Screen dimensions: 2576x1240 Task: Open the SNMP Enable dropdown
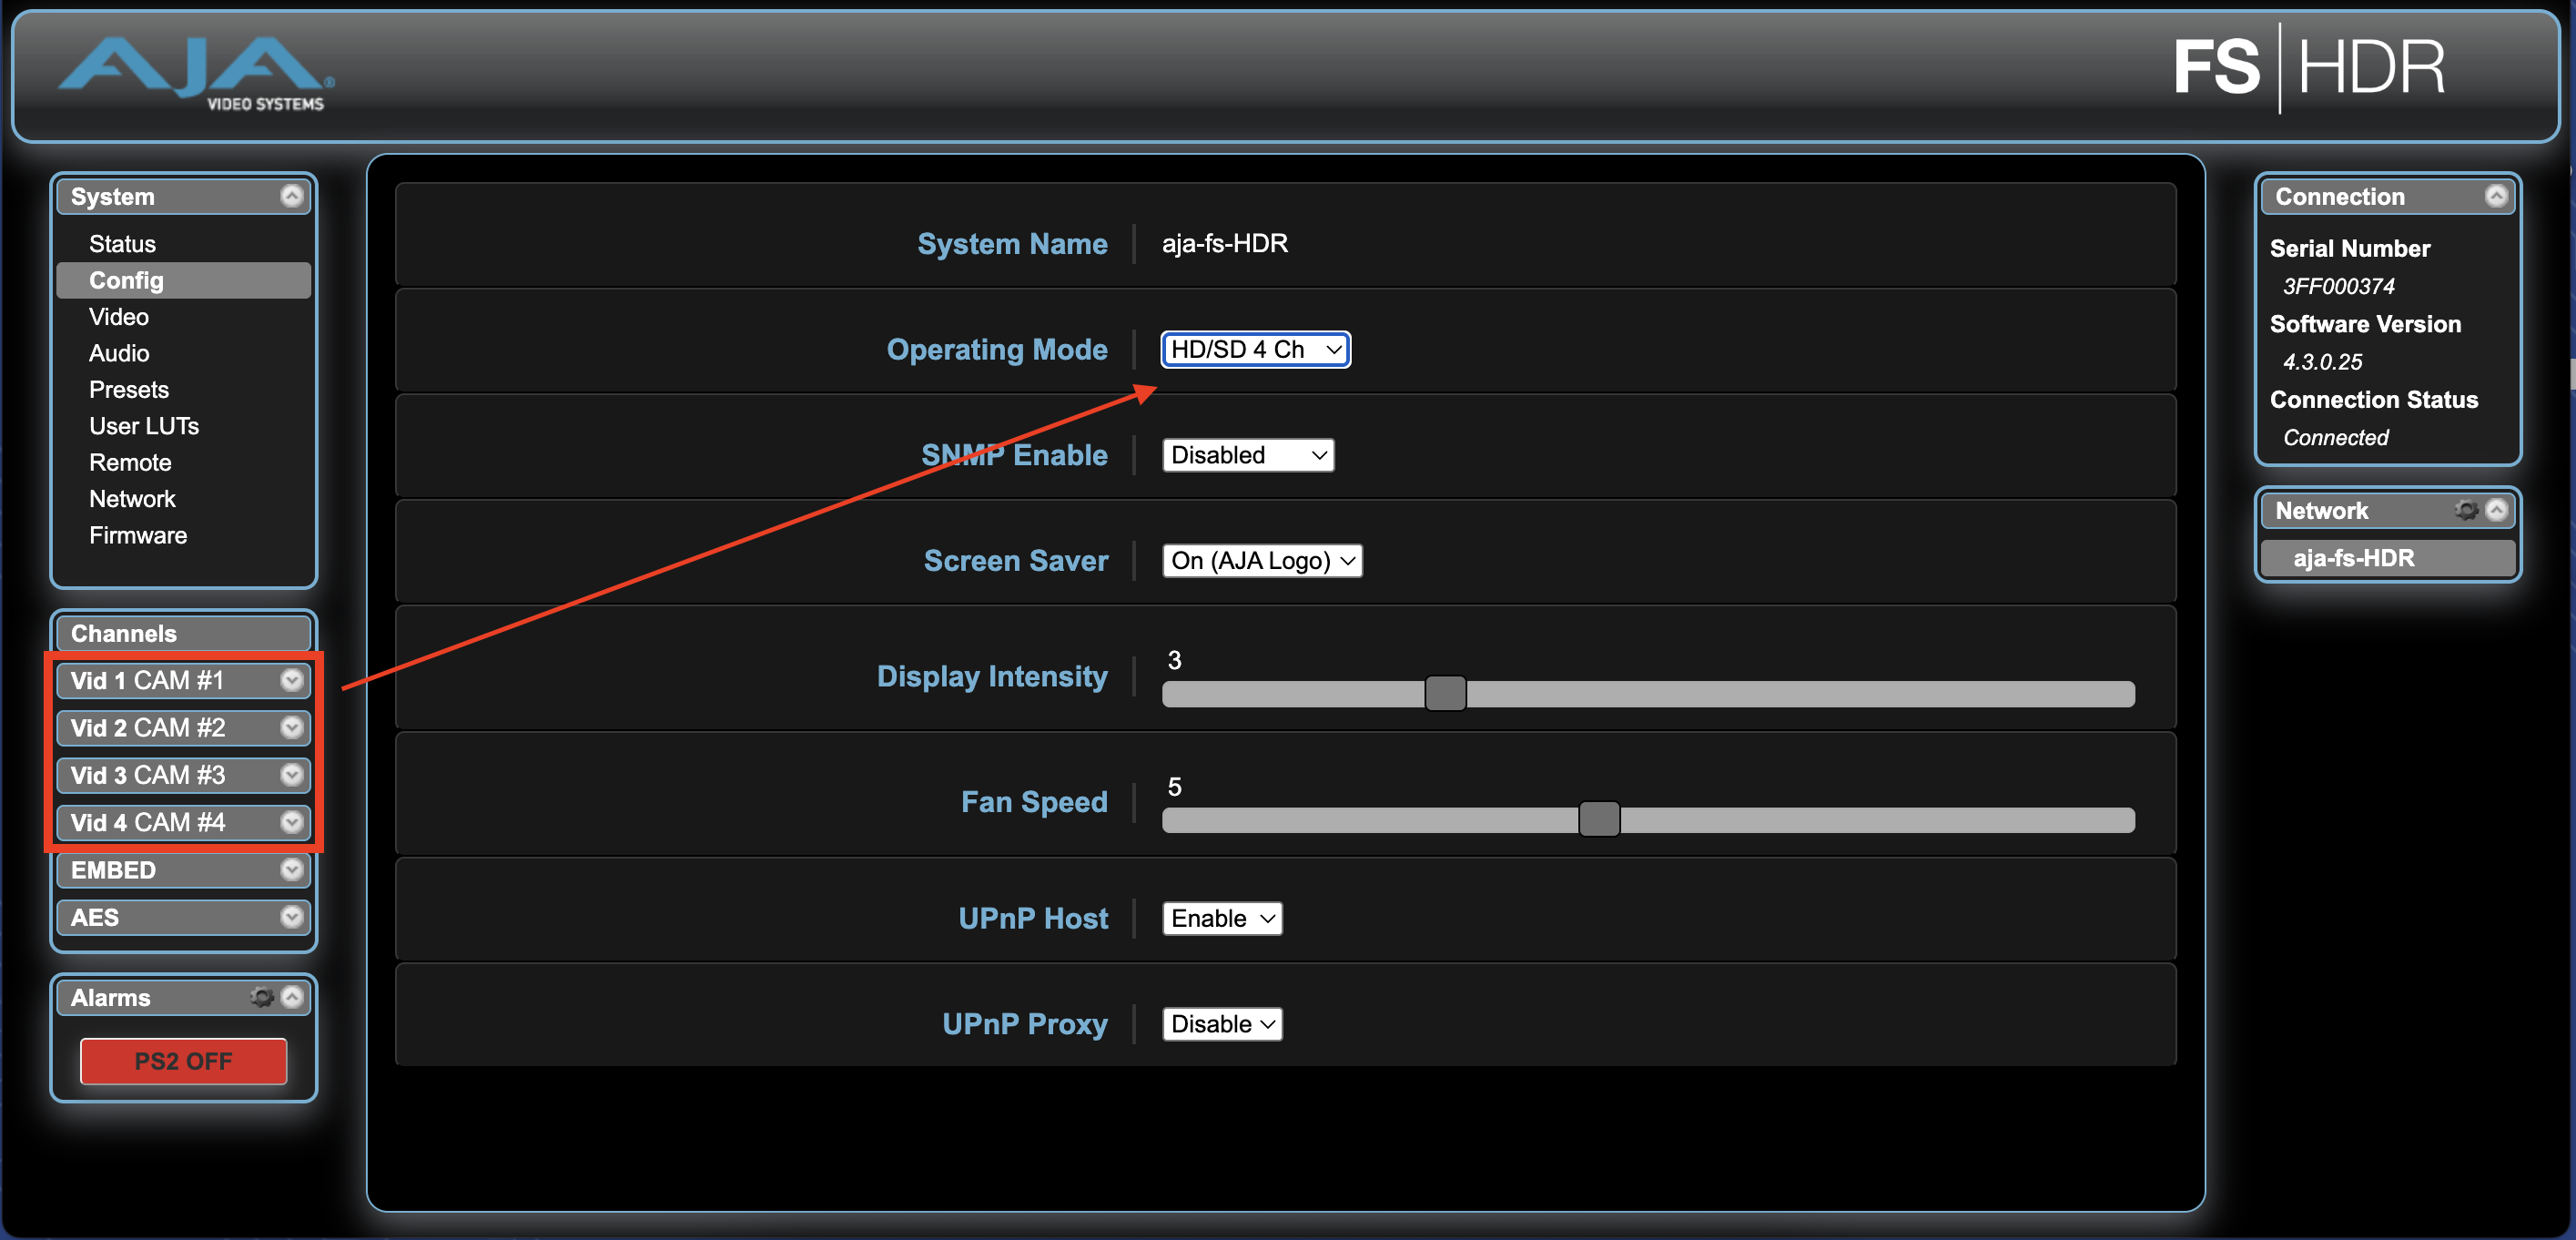(1247, 455)
